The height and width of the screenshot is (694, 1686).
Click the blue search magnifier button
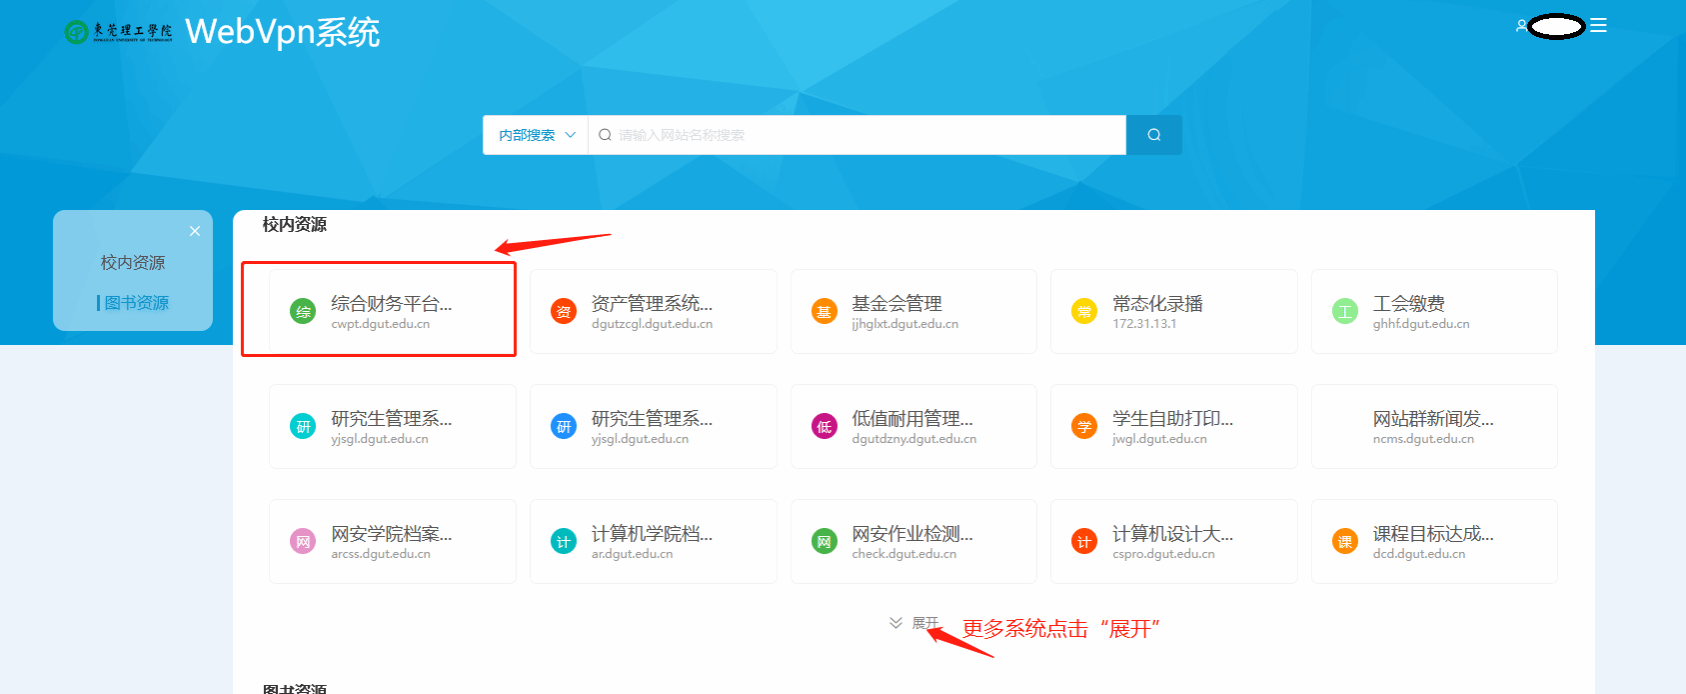[1154, 135]
